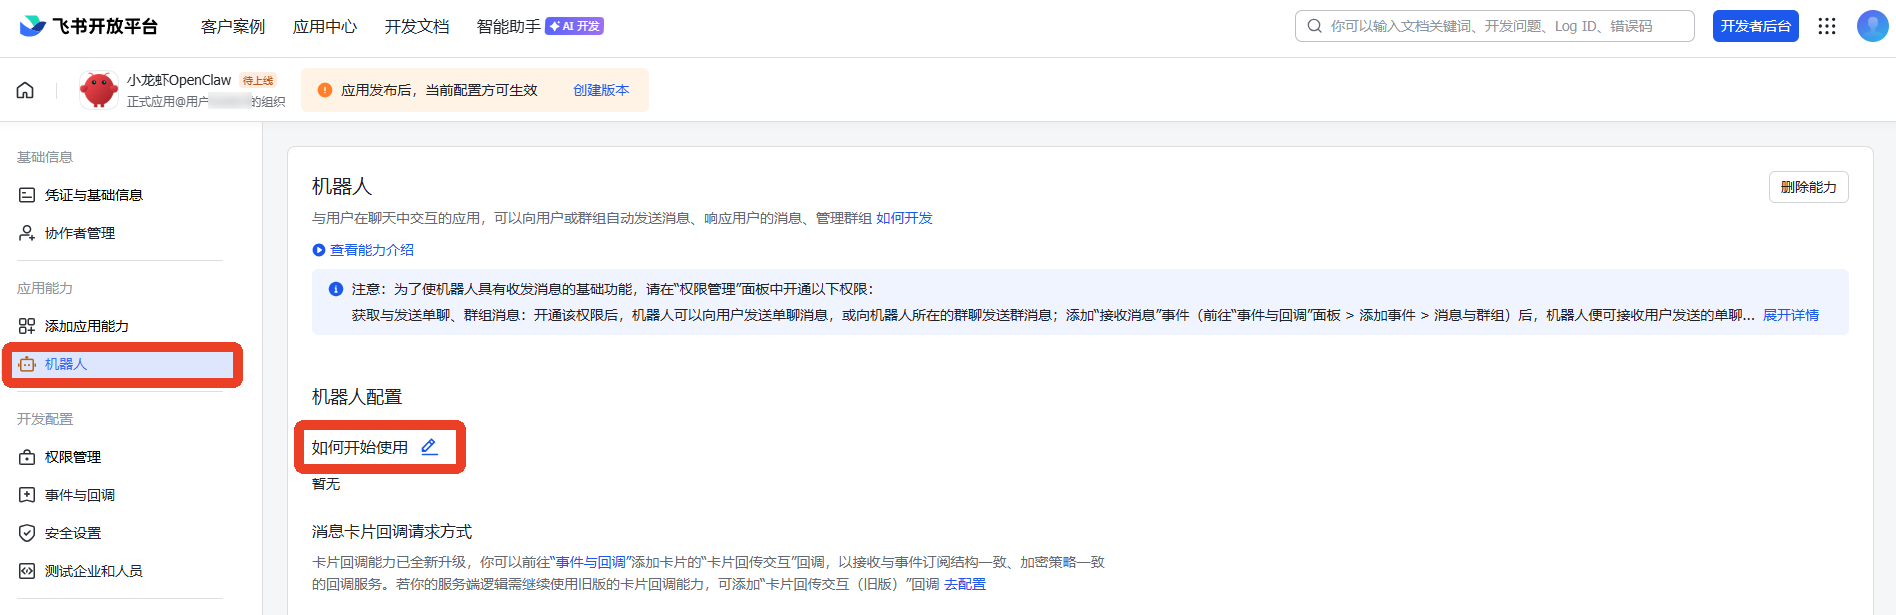The image size is (1896, 615).
Task: Open the 应用中心 top menu
Action: [324, 27]
